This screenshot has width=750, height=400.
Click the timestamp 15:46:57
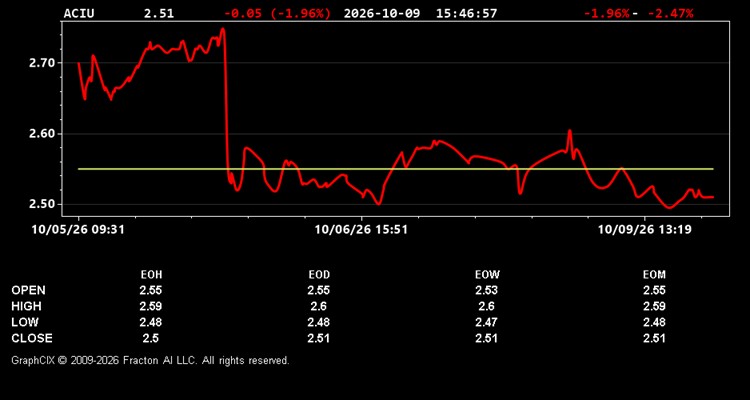466,13
